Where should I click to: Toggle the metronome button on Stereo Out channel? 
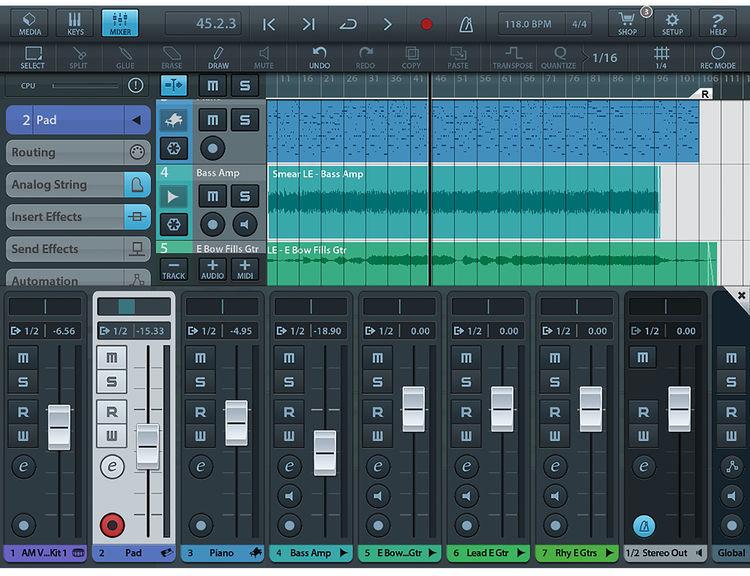click(644, 526)
